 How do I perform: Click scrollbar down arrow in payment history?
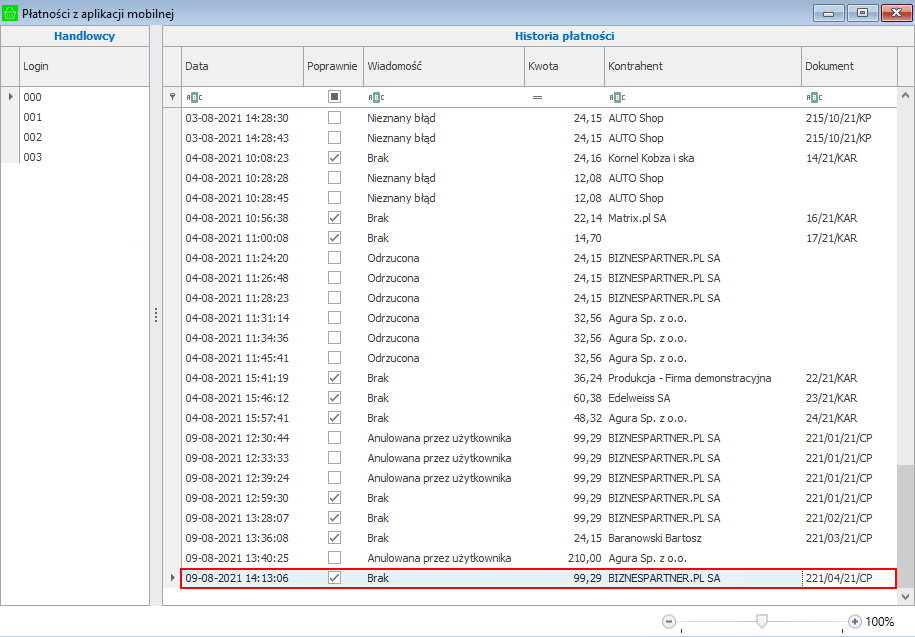click(905, 596)
